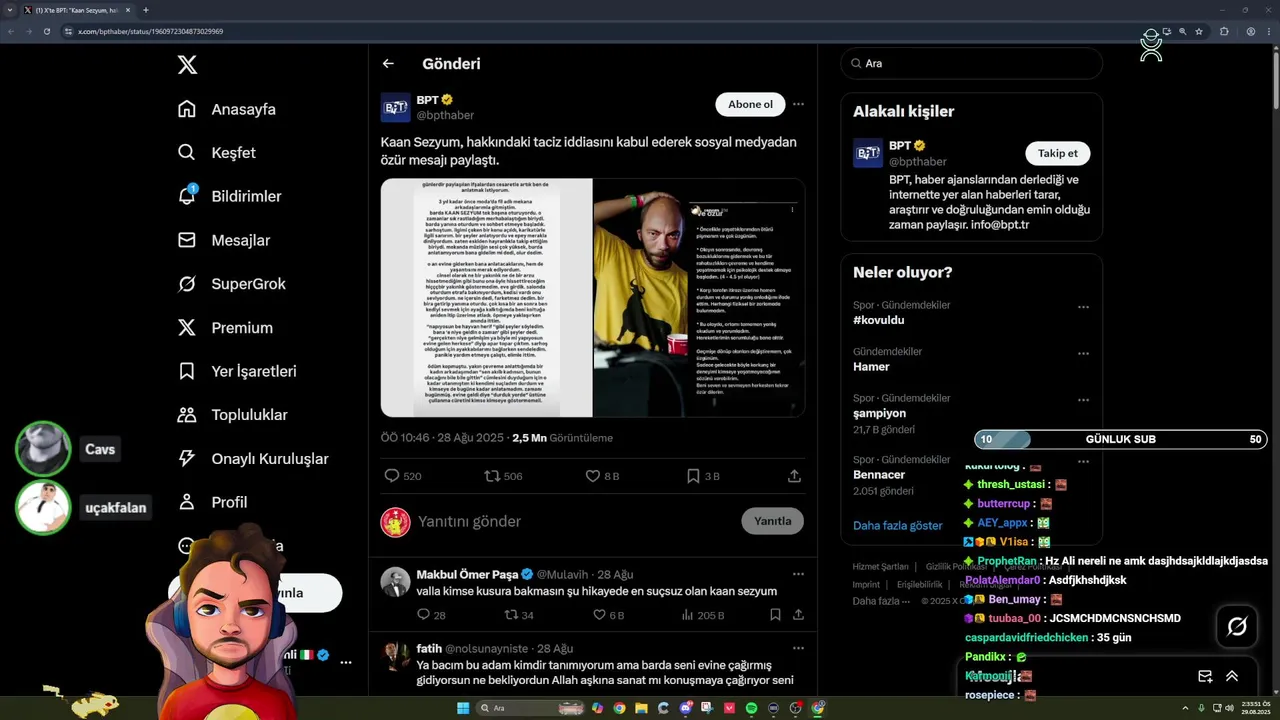Screen dimensions: 1280x720
Task: Expand the messages drawer with double chevron
Action: coord(1232,676)
